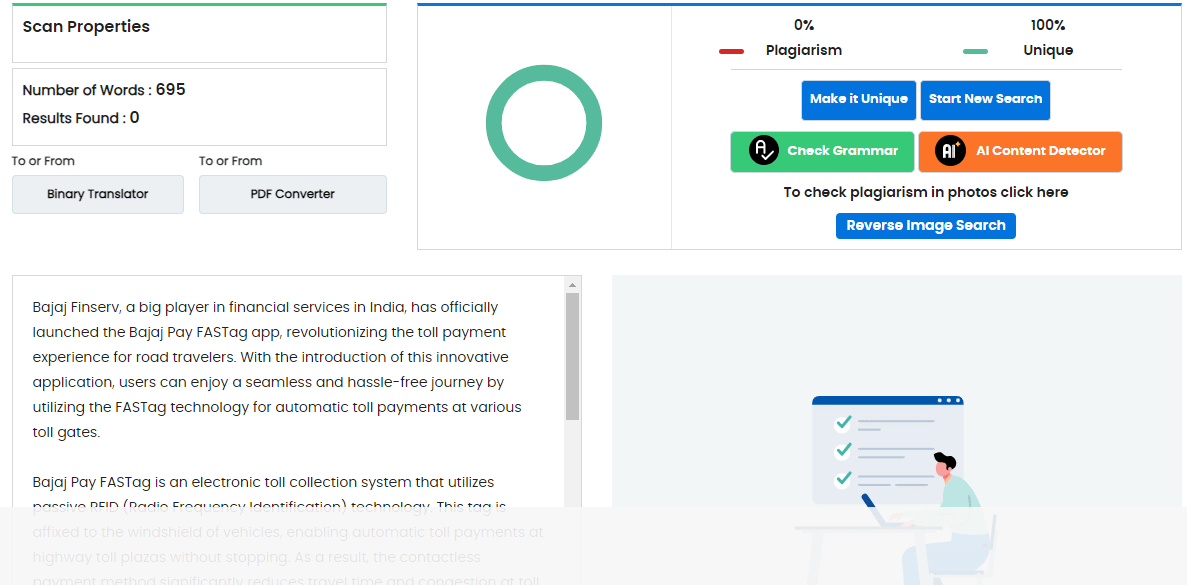
Task: Click the scrollbar up arrow in text panel
Action: click(x=572, y=285)
